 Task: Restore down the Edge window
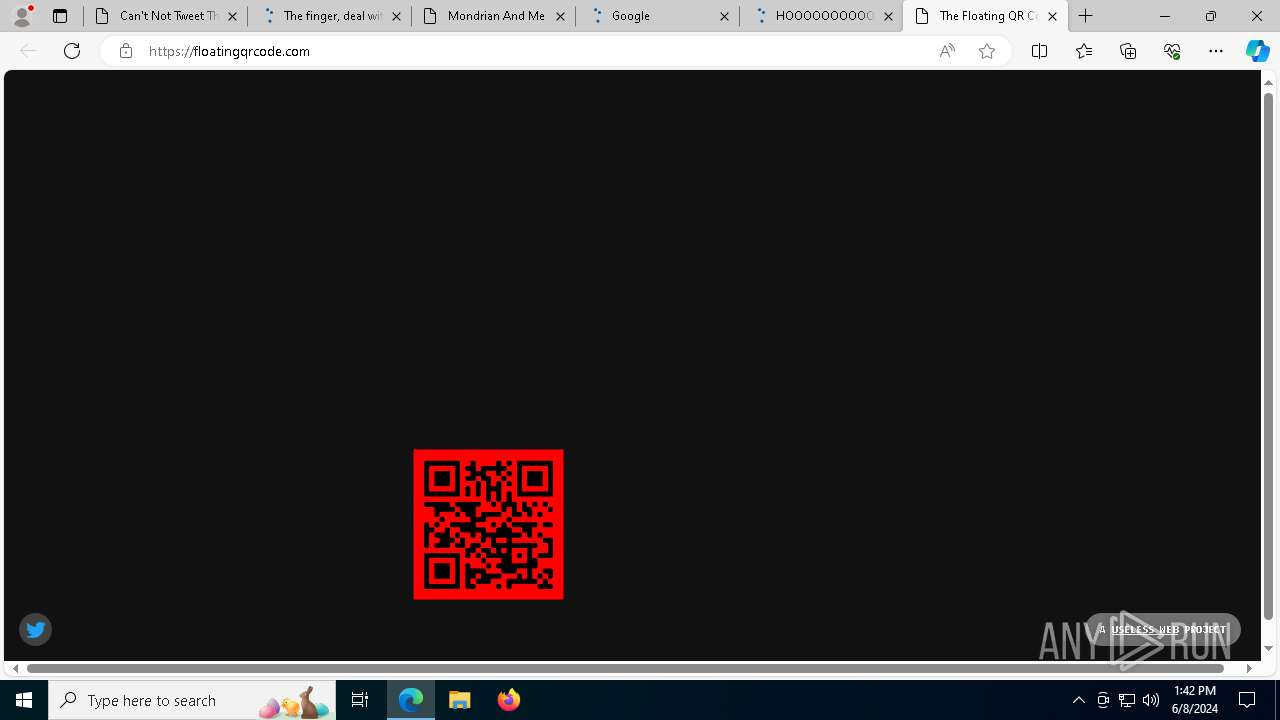click(1211, 16)
